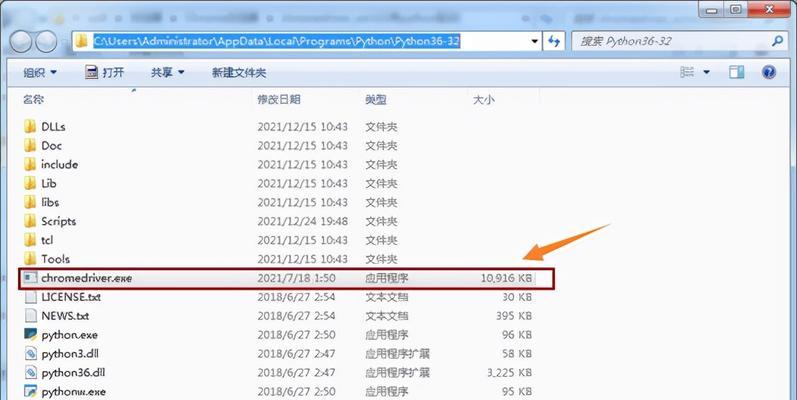Click the 文本文档 type of LICENSE.txt
This screenshot has width=797, height=400.
(386, 297)
